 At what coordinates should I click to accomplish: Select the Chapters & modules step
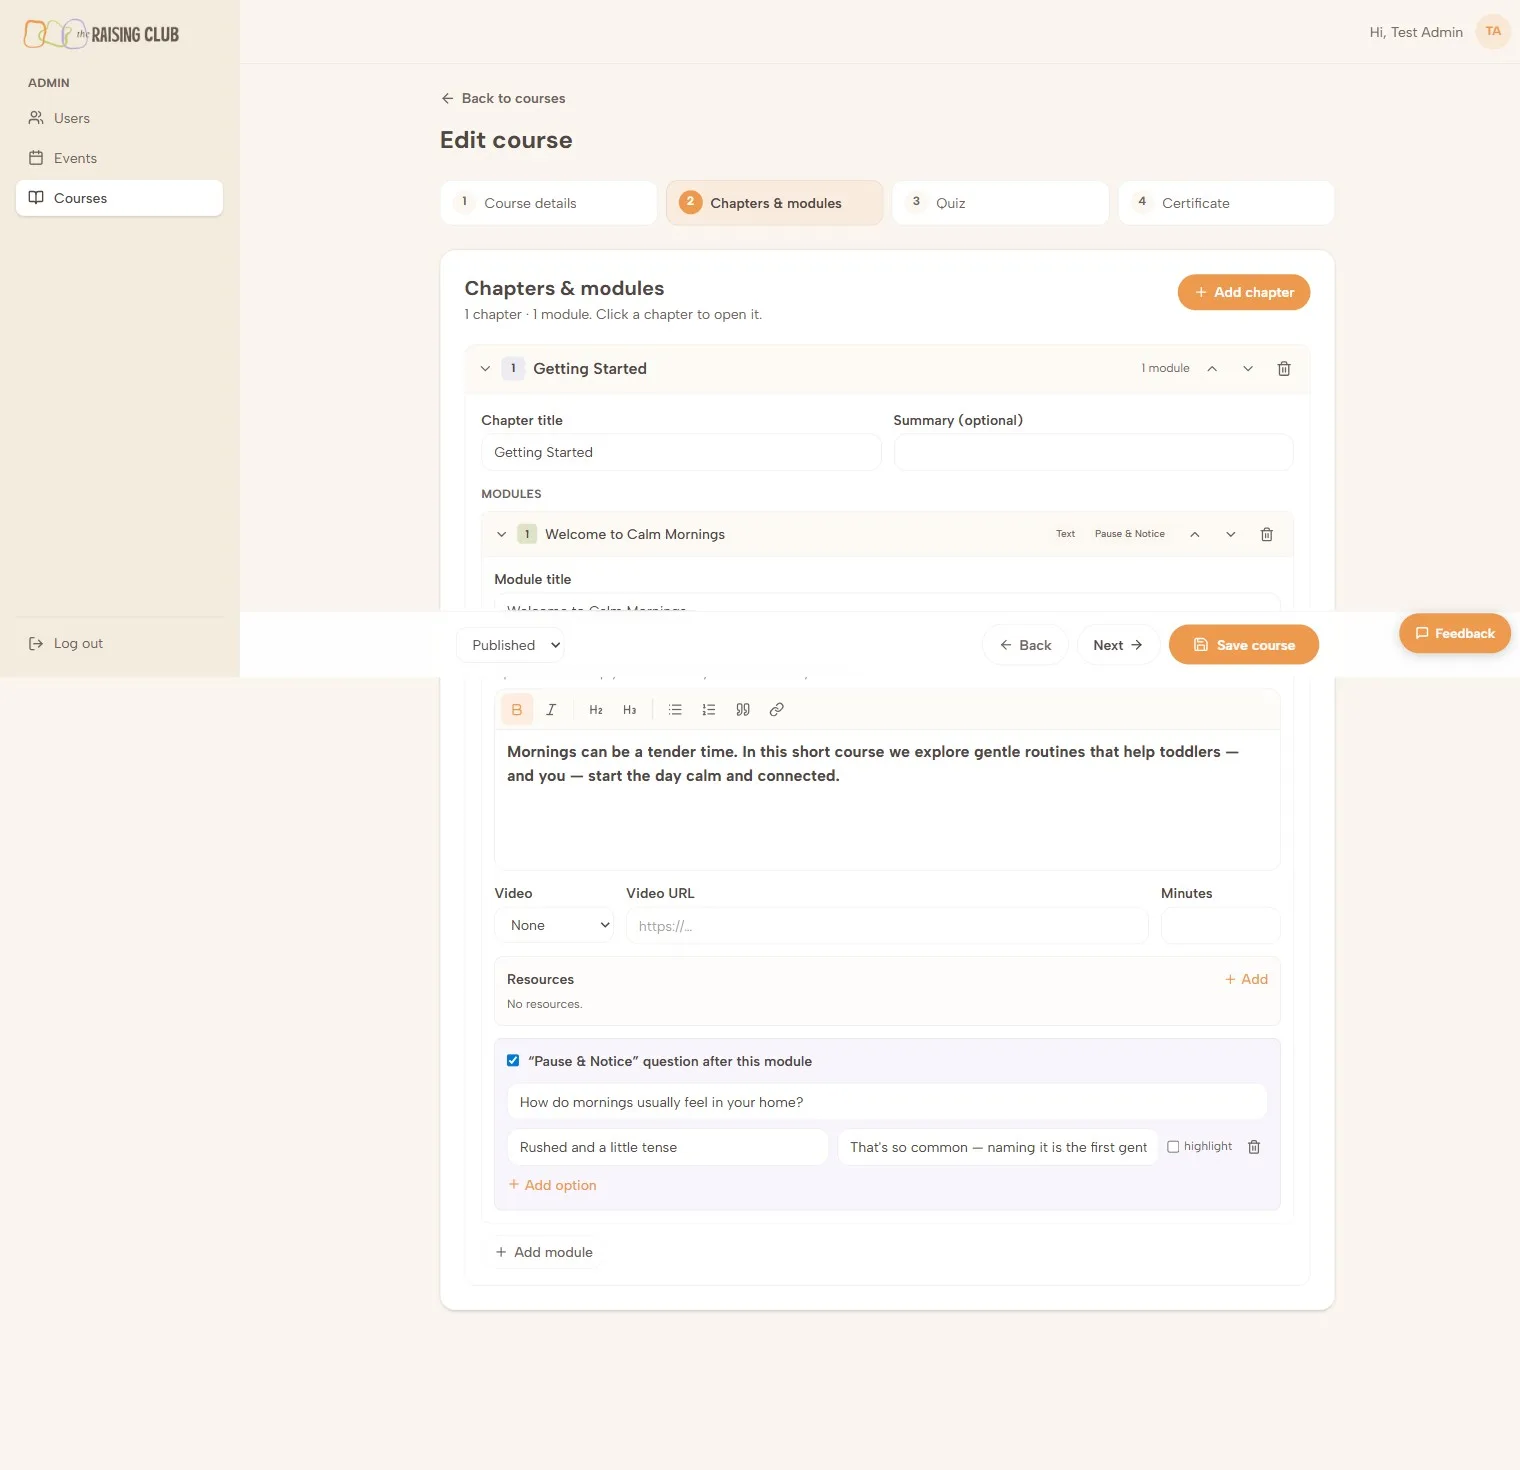click(x=774, y=203)
